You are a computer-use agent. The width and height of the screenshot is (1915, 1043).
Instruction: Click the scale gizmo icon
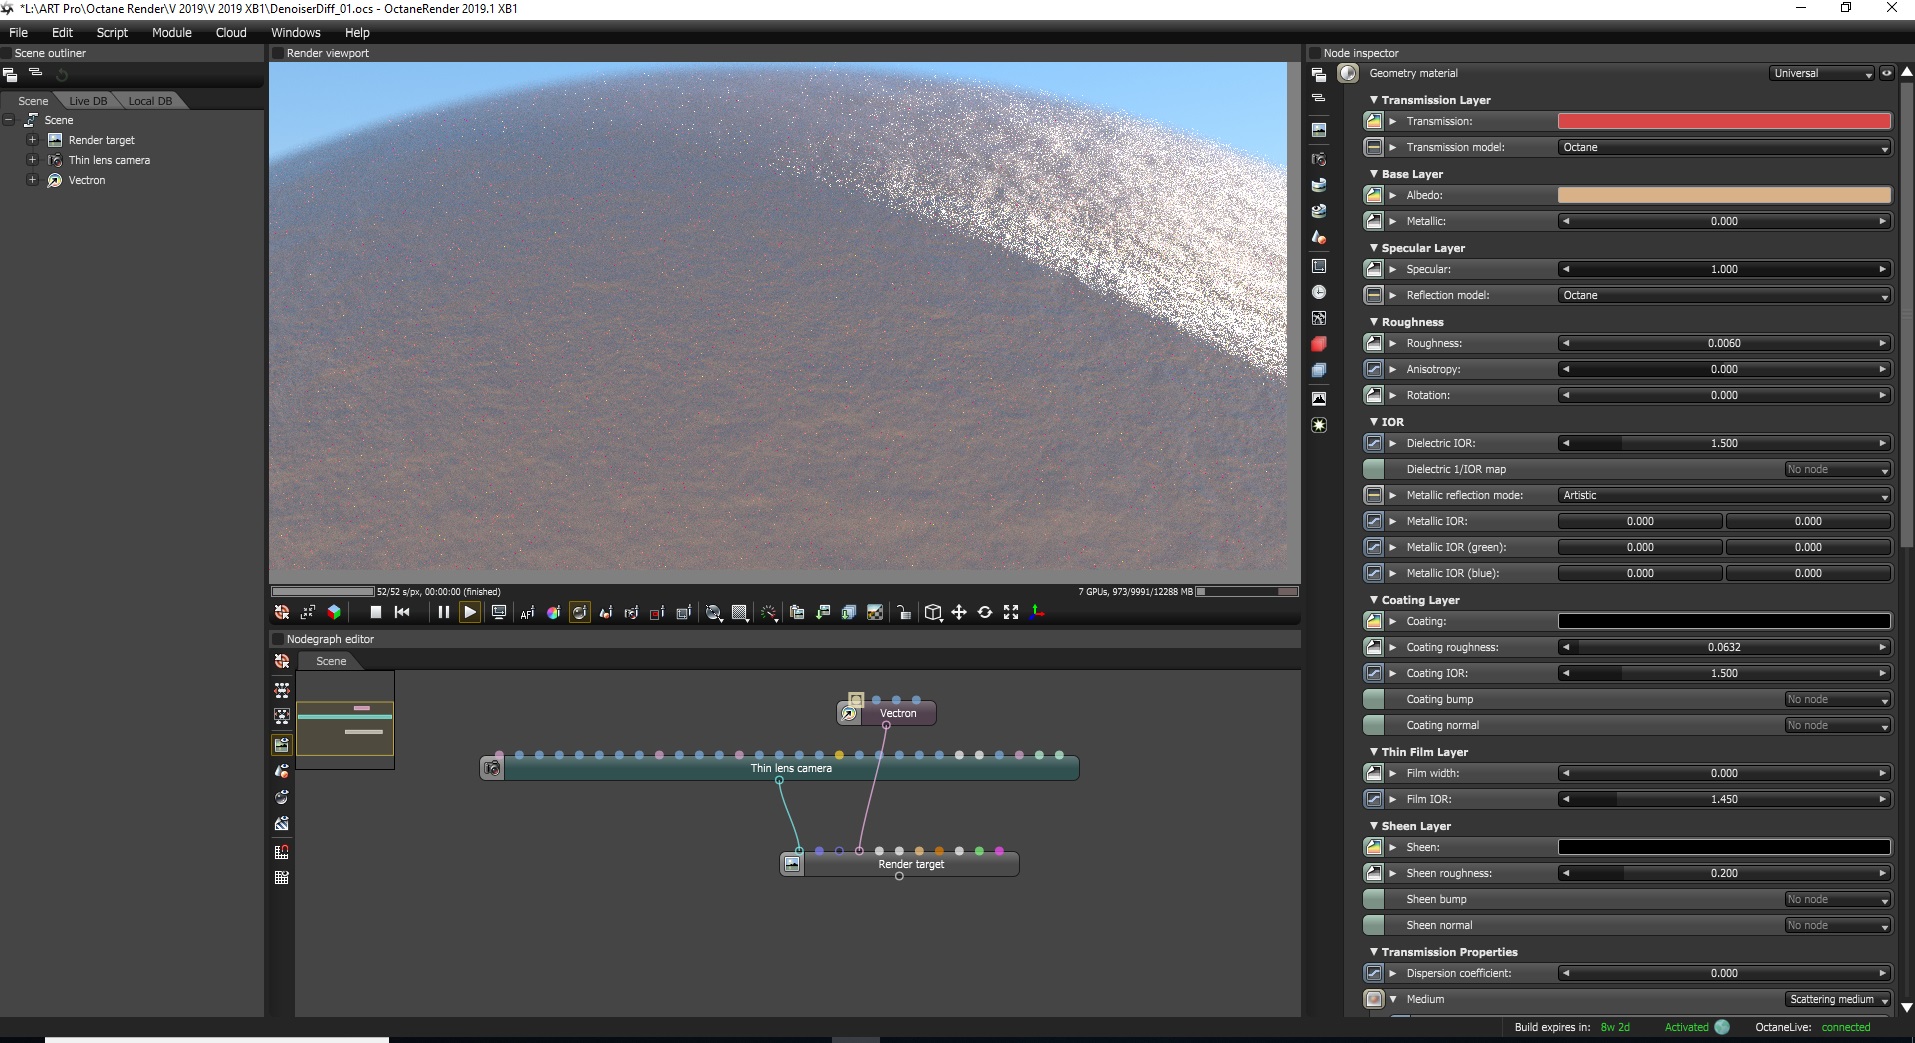pos(1011,612)
